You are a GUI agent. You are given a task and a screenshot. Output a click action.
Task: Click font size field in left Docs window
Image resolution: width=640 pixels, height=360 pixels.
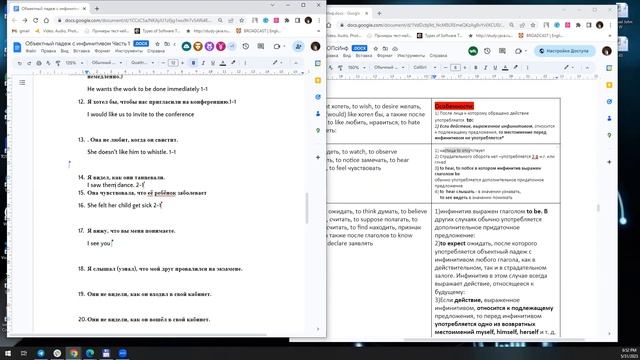(x=173, y=63)
